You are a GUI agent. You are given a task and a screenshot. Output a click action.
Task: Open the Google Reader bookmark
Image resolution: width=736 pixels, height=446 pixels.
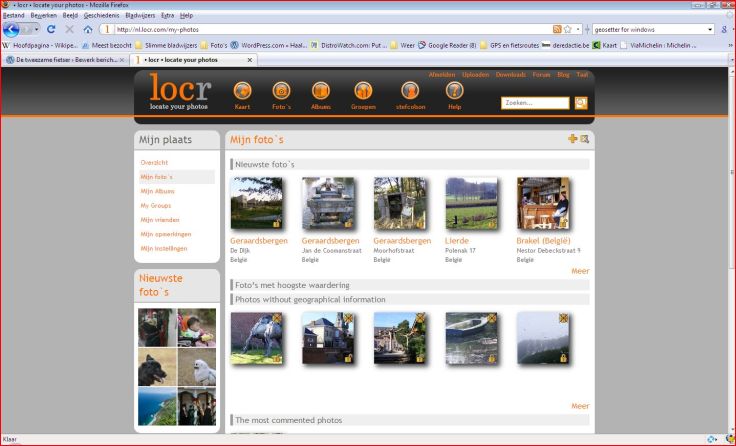click(x=447, y=46)
